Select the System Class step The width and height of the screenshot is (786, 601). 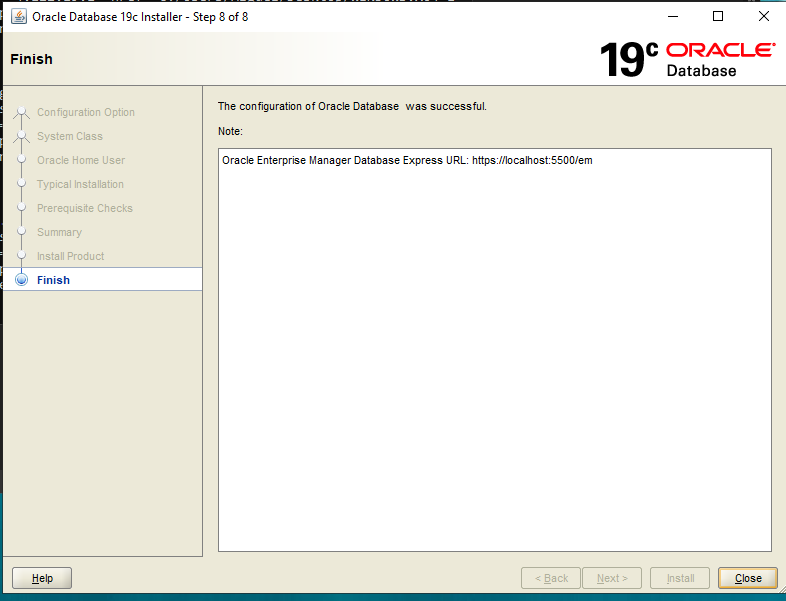tap(70, 136)
